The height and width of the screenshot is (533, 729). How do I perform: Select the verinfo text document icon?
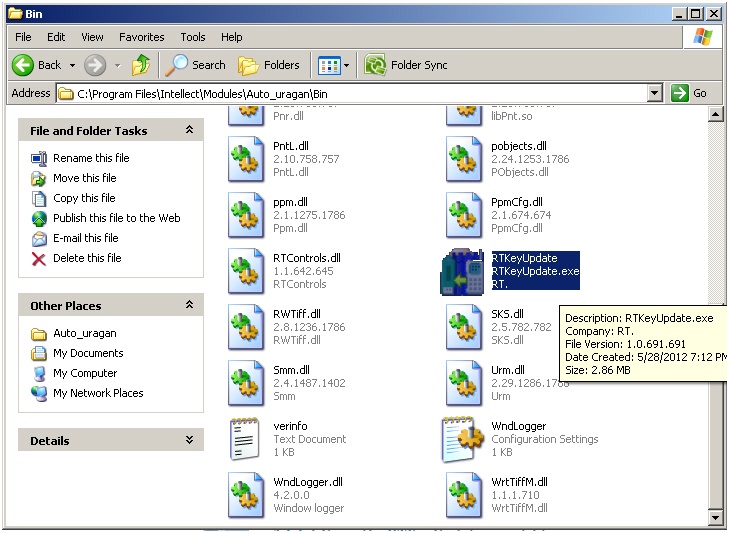point(246,438)
